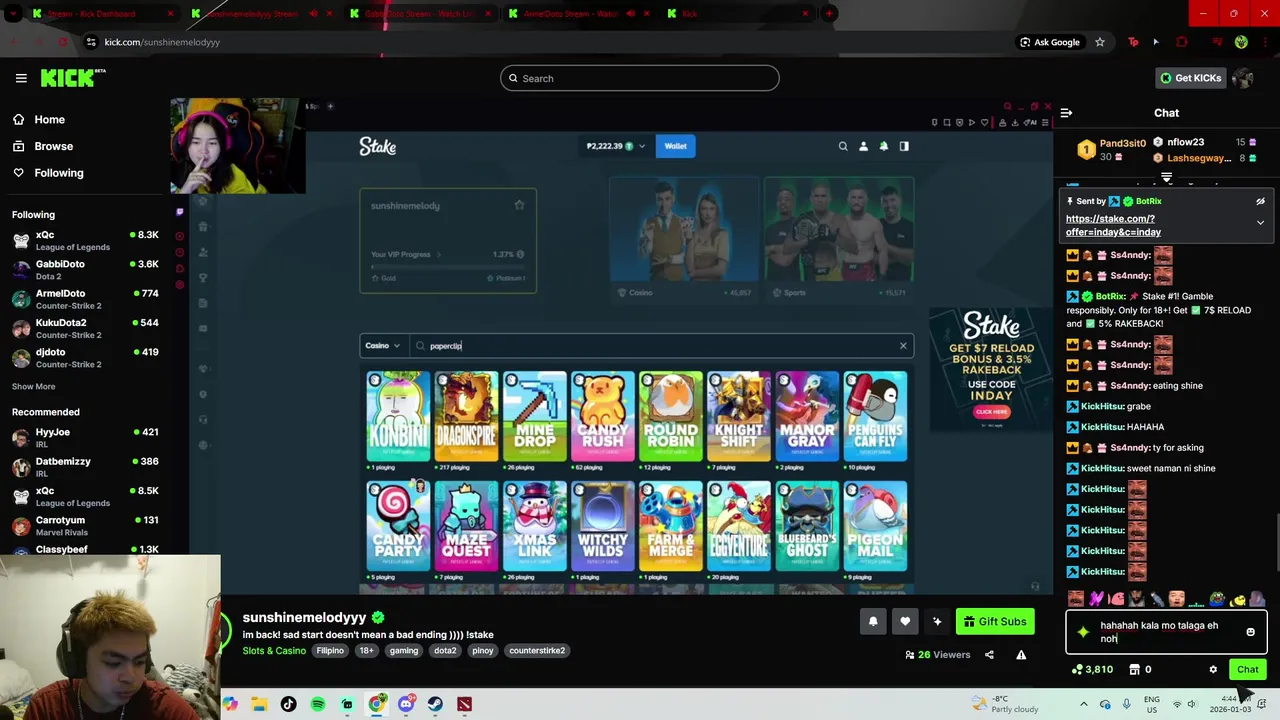Viewport: 1280px width, 720px height.
Task: Bookmark page with the star icon
Action: coord(1100,42)
